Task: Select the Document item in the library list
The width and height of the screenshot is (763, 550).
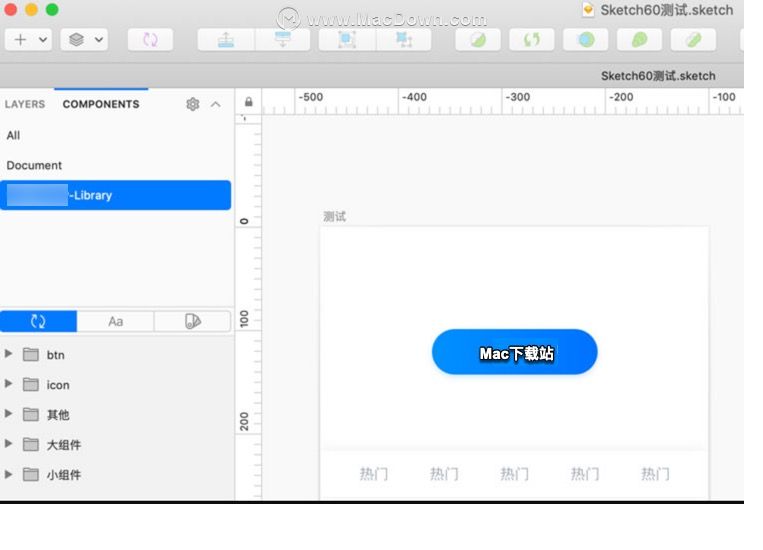Action: pyautogui.click(x=34, y=165)
